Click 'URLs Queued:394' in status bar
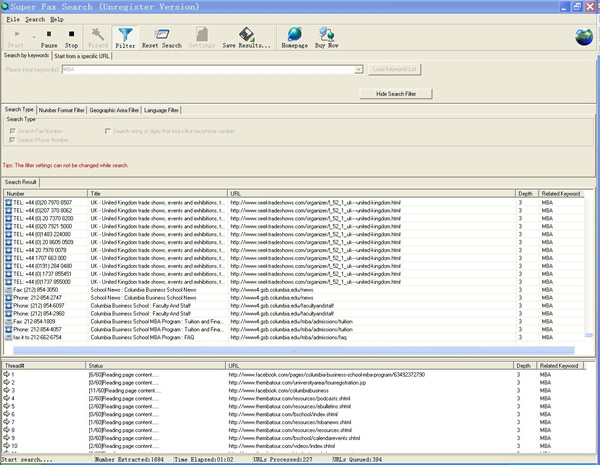 pos(357,459)
